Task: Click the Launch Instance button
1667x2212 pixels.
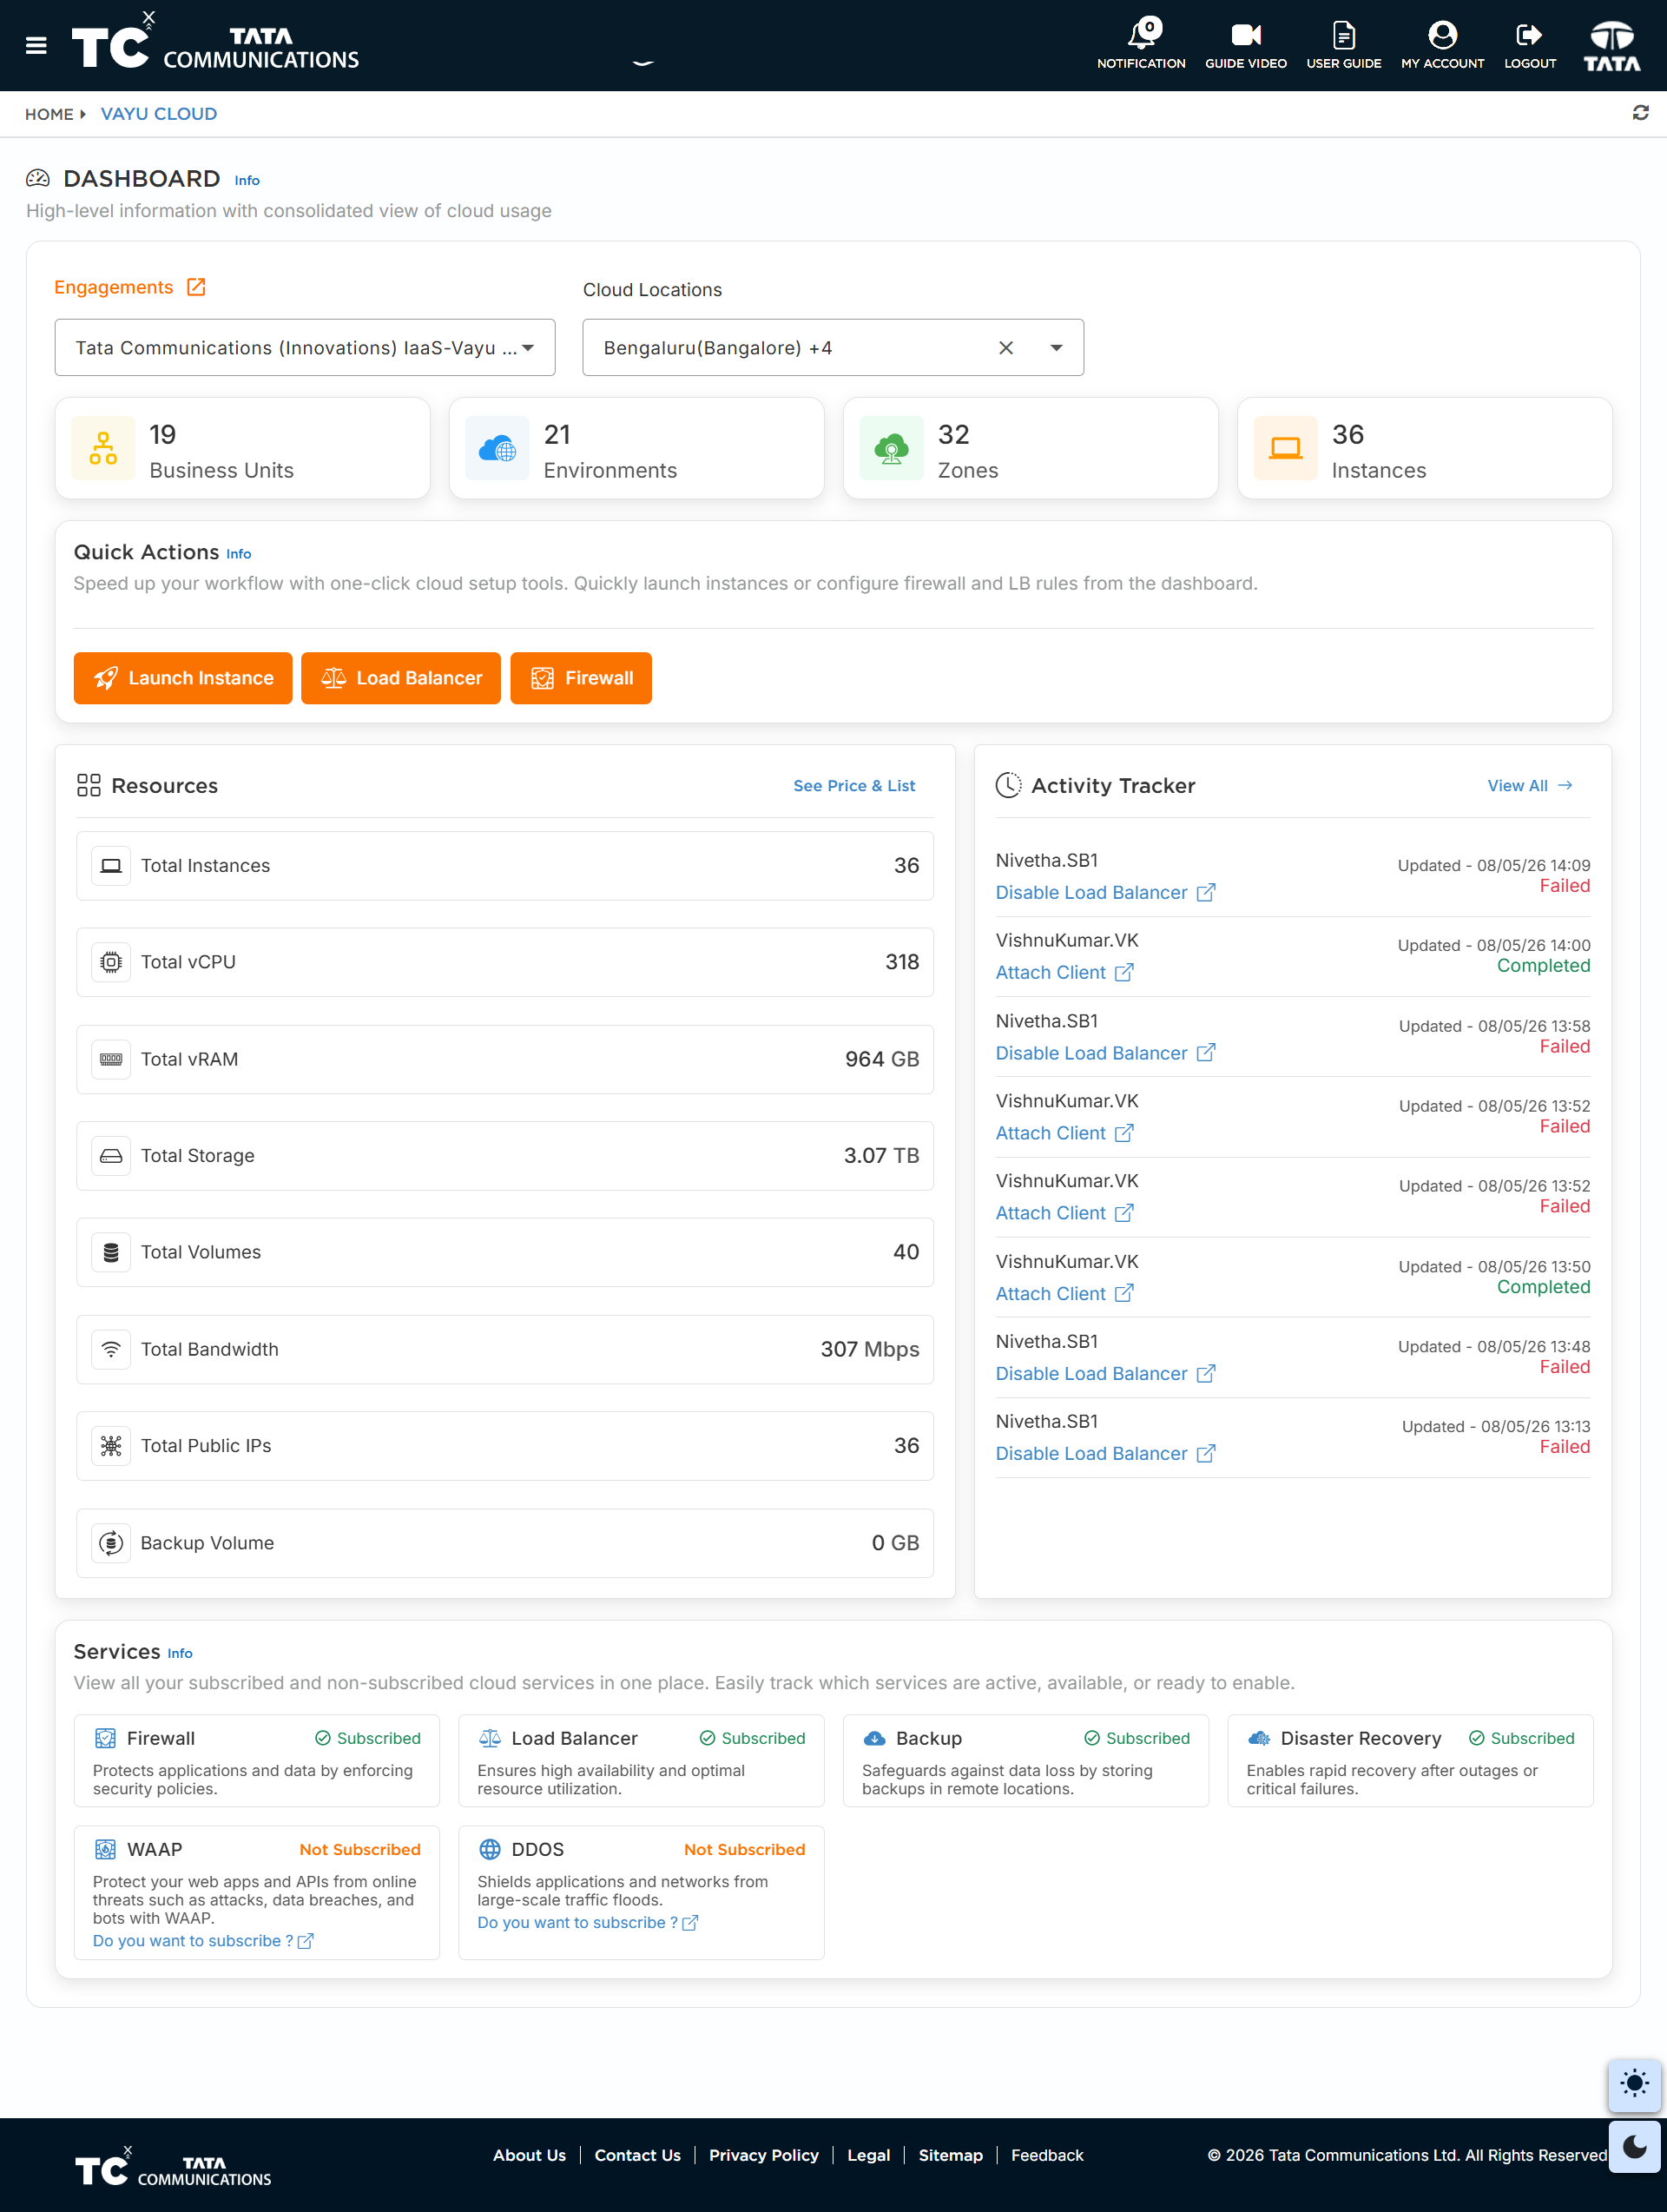Action: tap(183, 678)
